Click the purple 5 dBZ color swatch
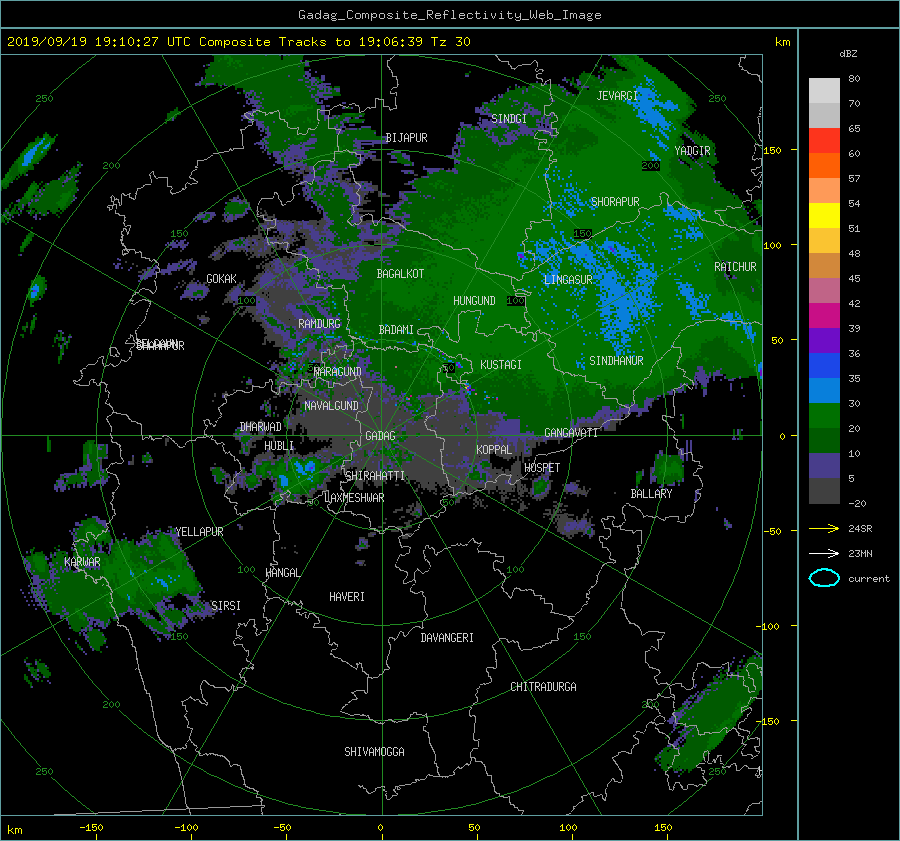Screen dimensions: 900x841 click(x=824, y=466)
